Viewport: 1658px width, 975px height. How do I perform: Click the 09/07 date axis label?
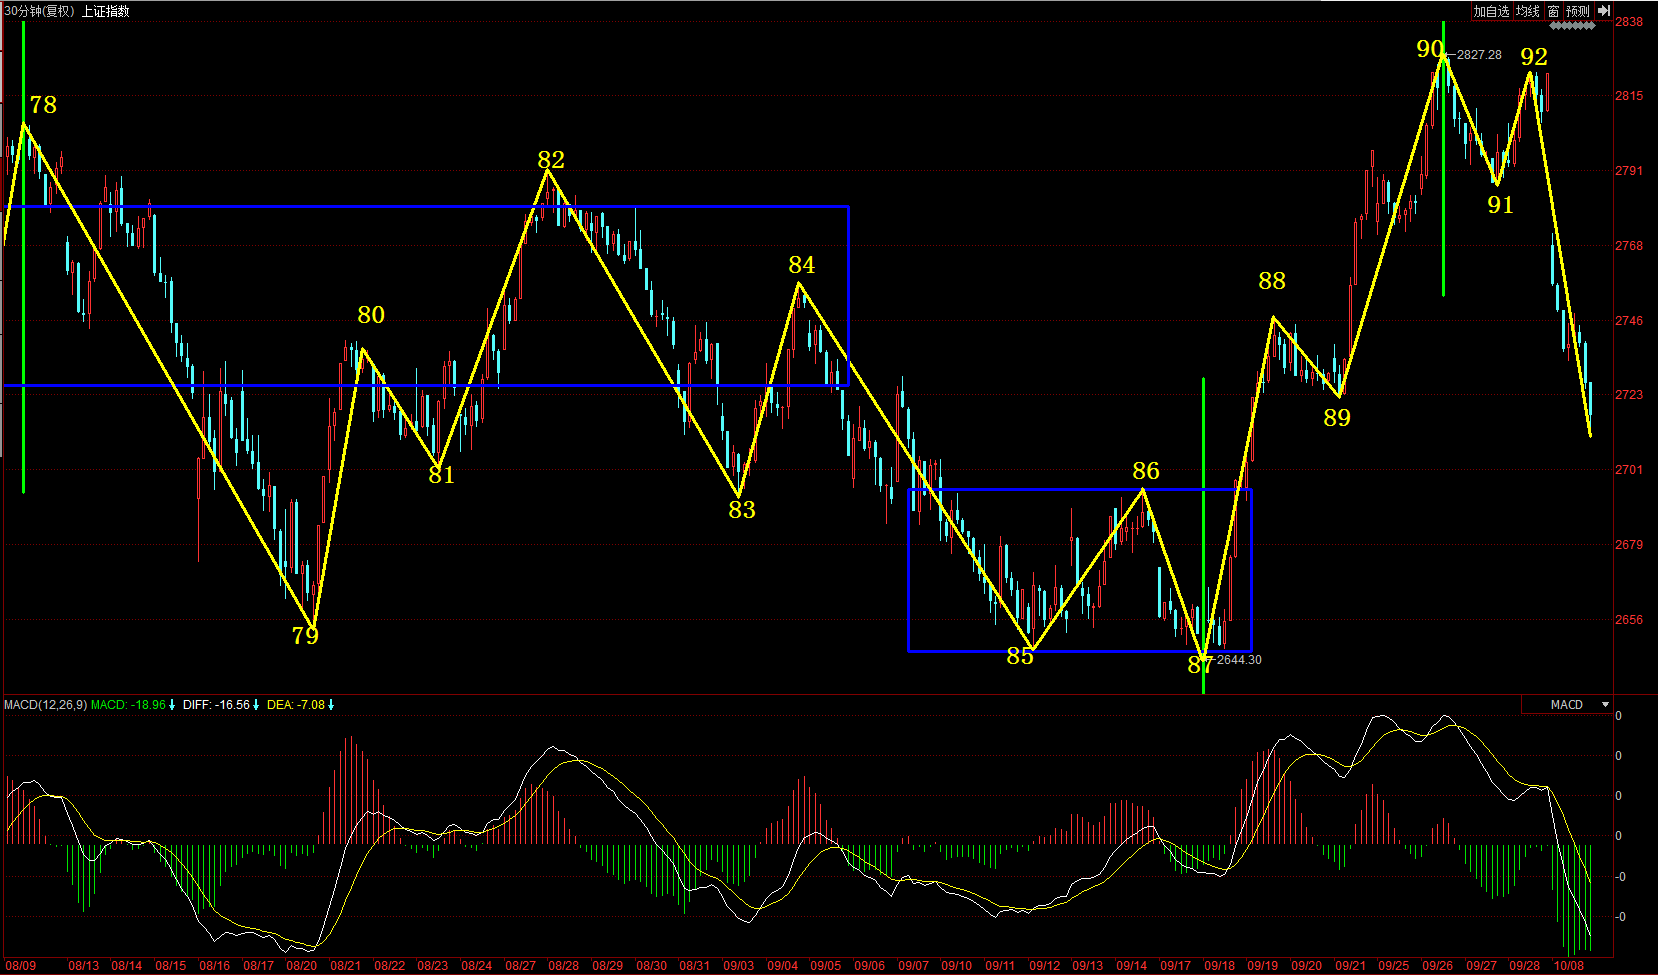click(x=913, y=966)
